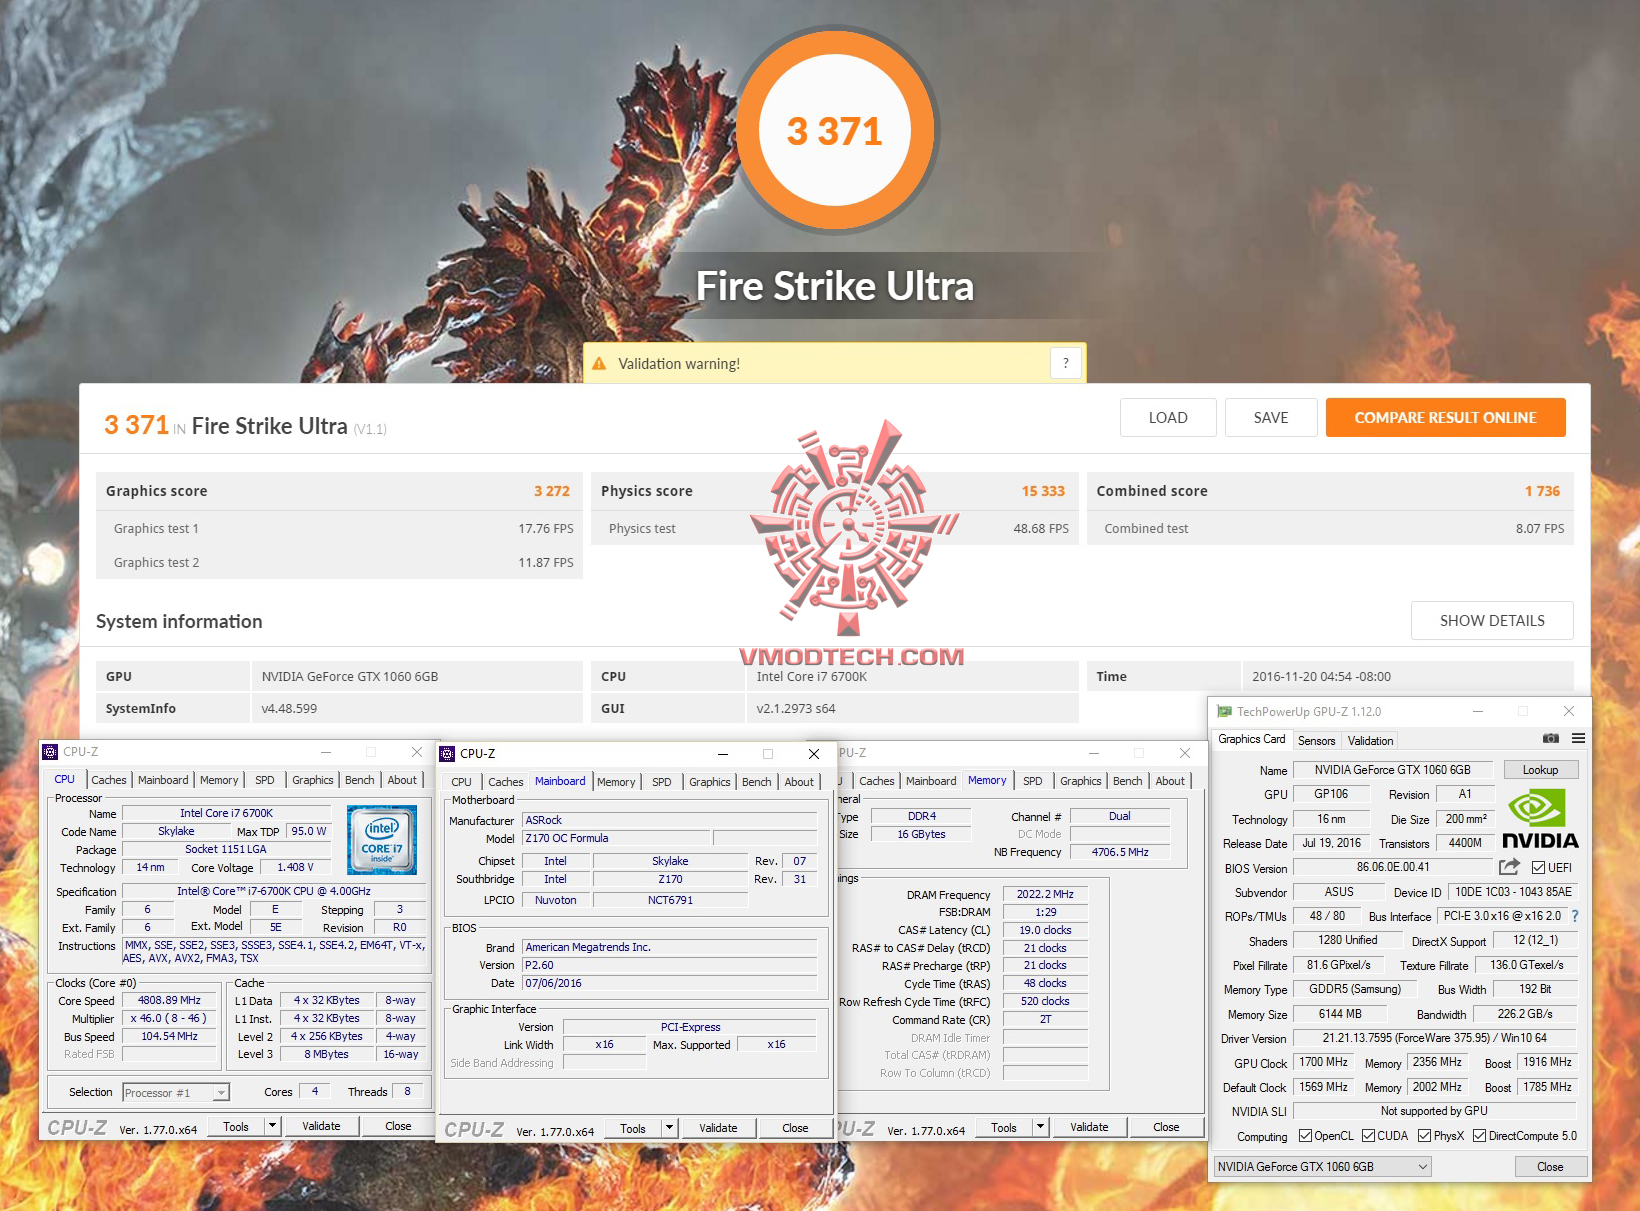Click the CPU-Z app icon in the Mainboard window title bar
The image size is (1640, 1211).
tap(447, 754)
